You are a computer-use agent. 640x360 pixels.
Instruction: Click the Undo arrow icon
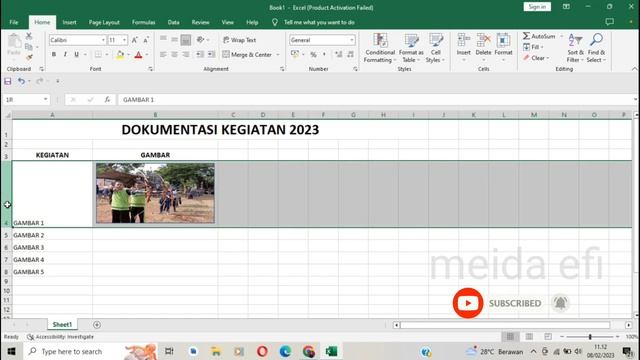pos(21,81)
